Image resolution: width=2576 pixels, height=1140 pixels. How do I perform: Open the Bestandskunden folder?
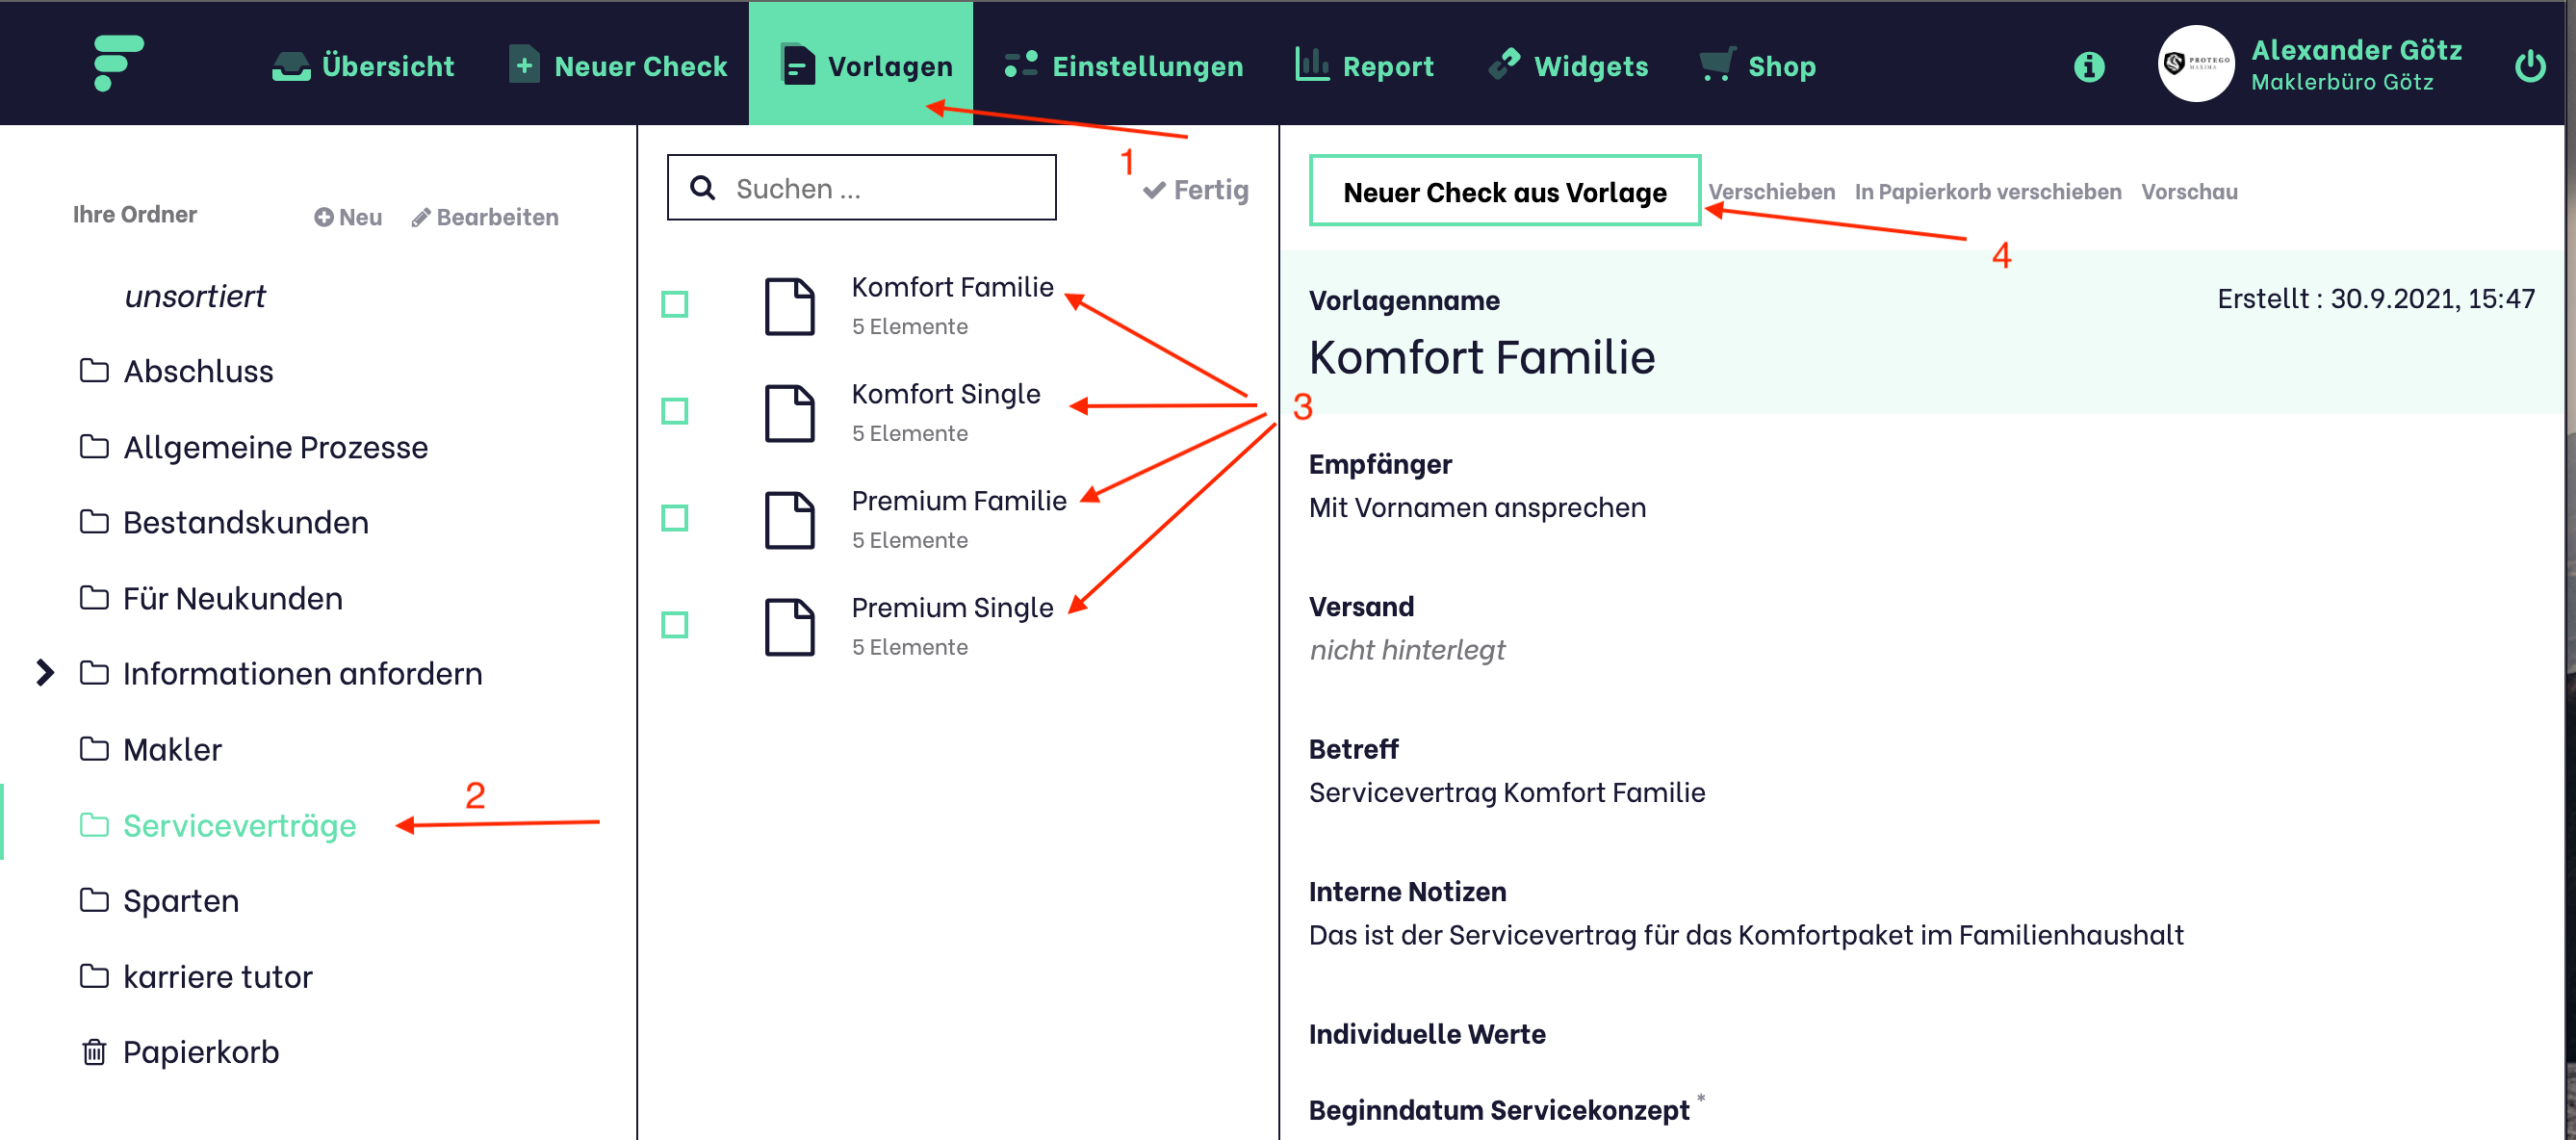coord(245,522)
